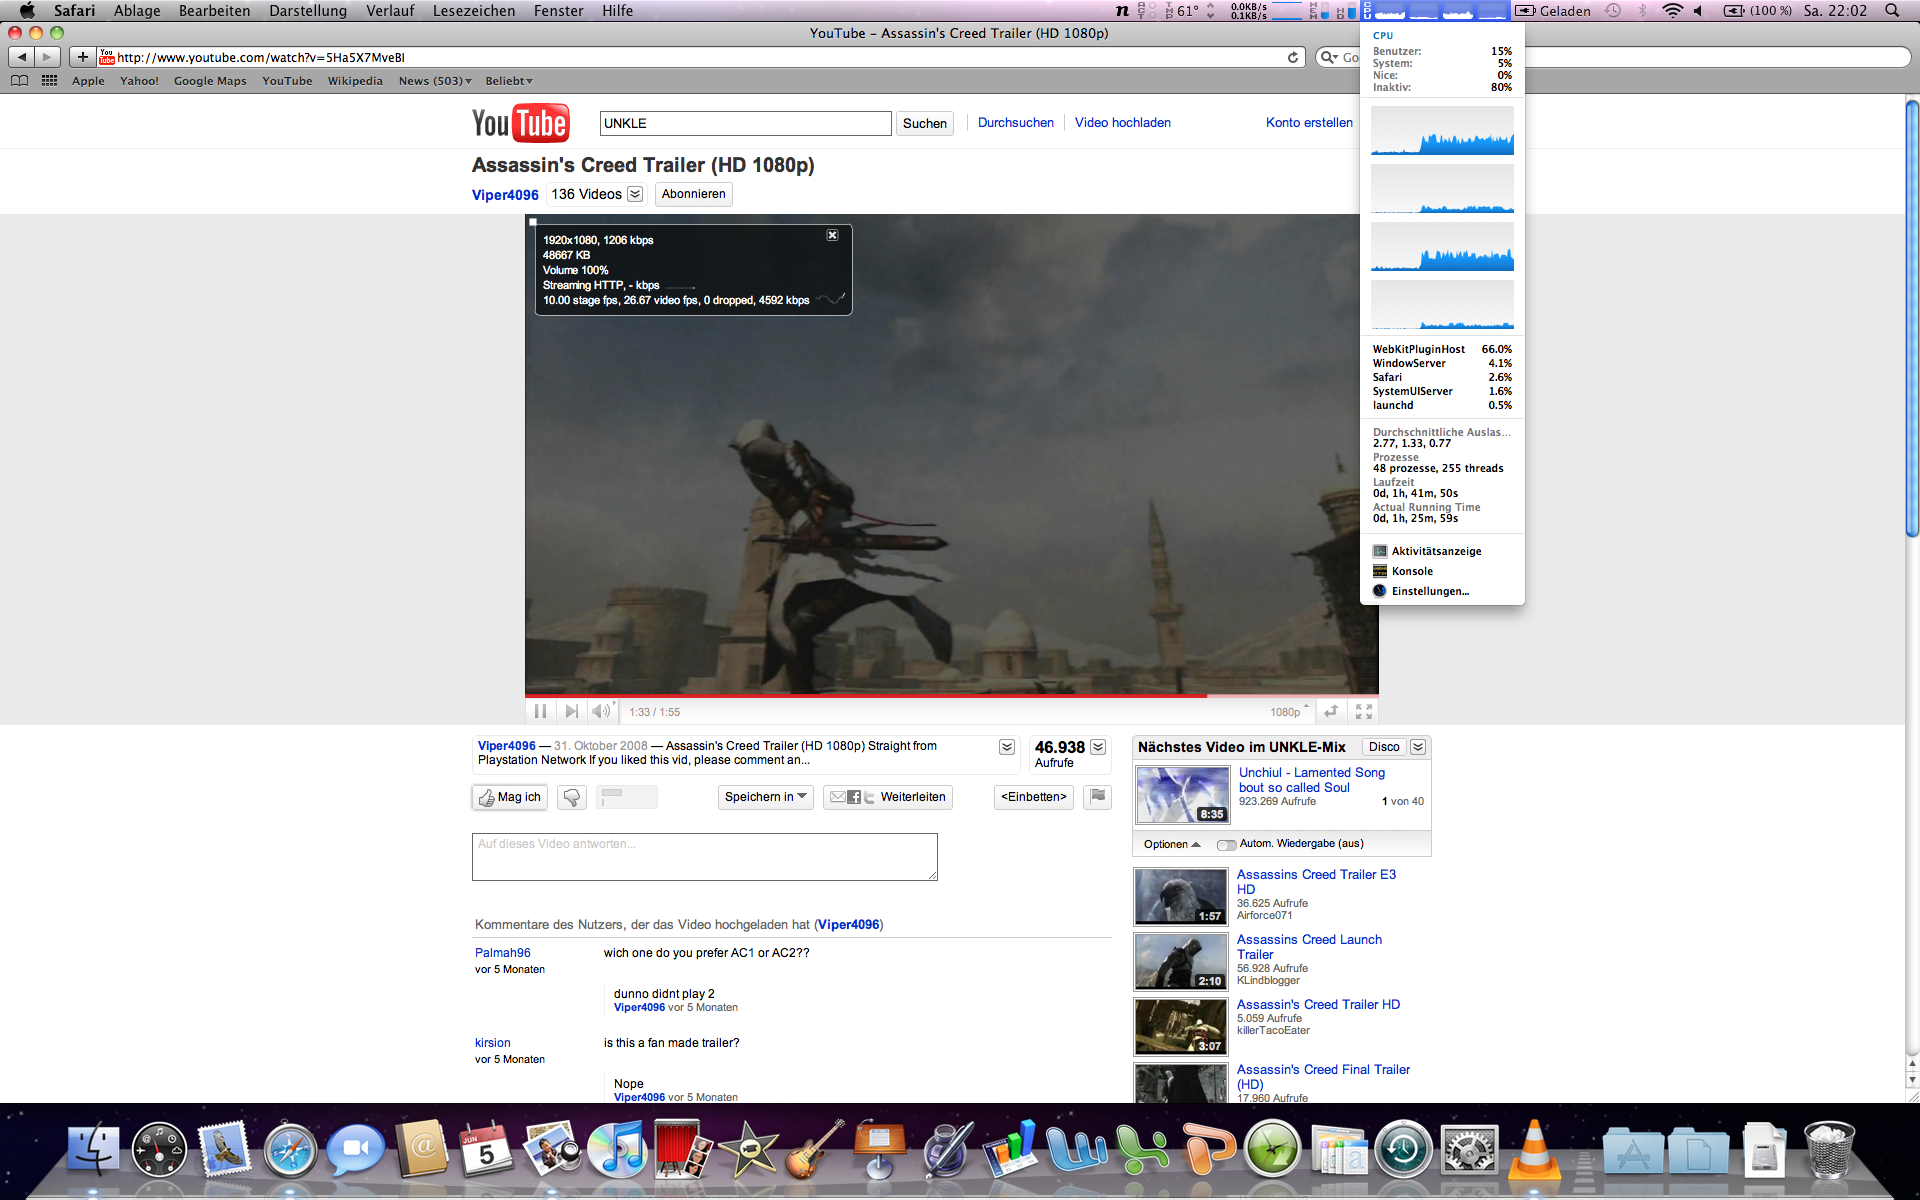The image size is (1920, 1200).
Task: Open the Bearbeiten menu
Action: pyautogui.click(x=215, y=10)
